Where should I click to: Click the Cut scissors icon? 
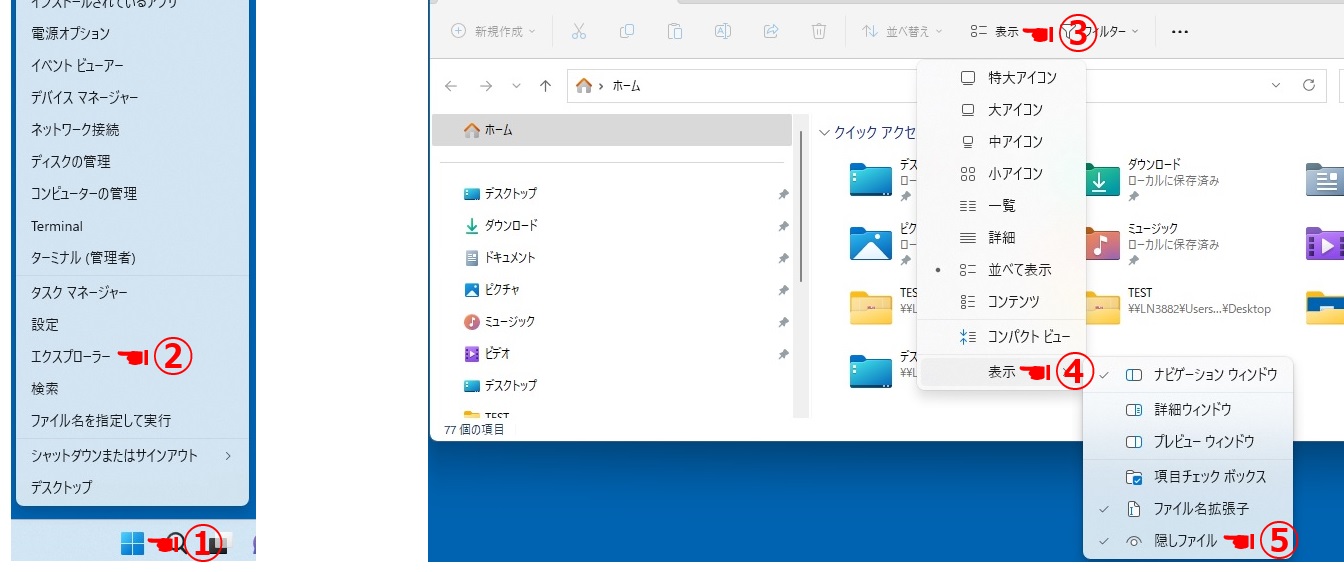(x=579, y=31)
